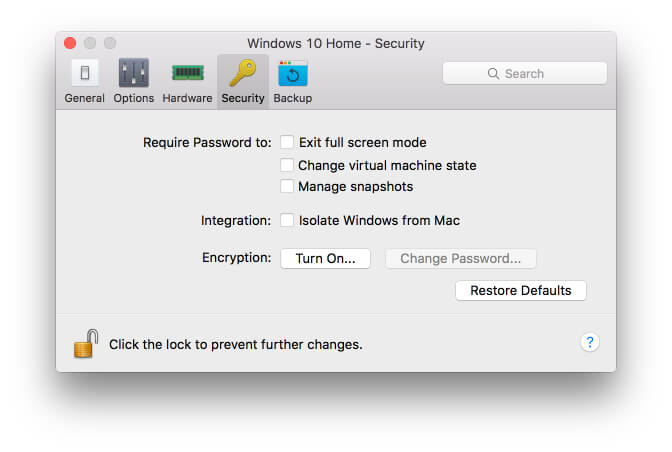Open the Options sliders icon

pos(134,73)
